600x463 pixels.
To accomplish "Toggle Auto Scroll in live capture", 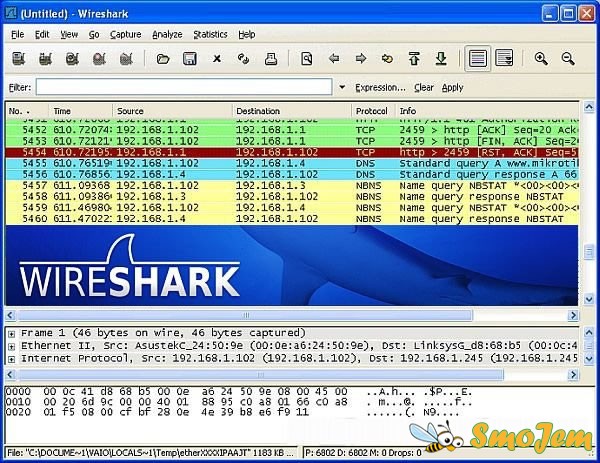I will [x=504, y=59].
